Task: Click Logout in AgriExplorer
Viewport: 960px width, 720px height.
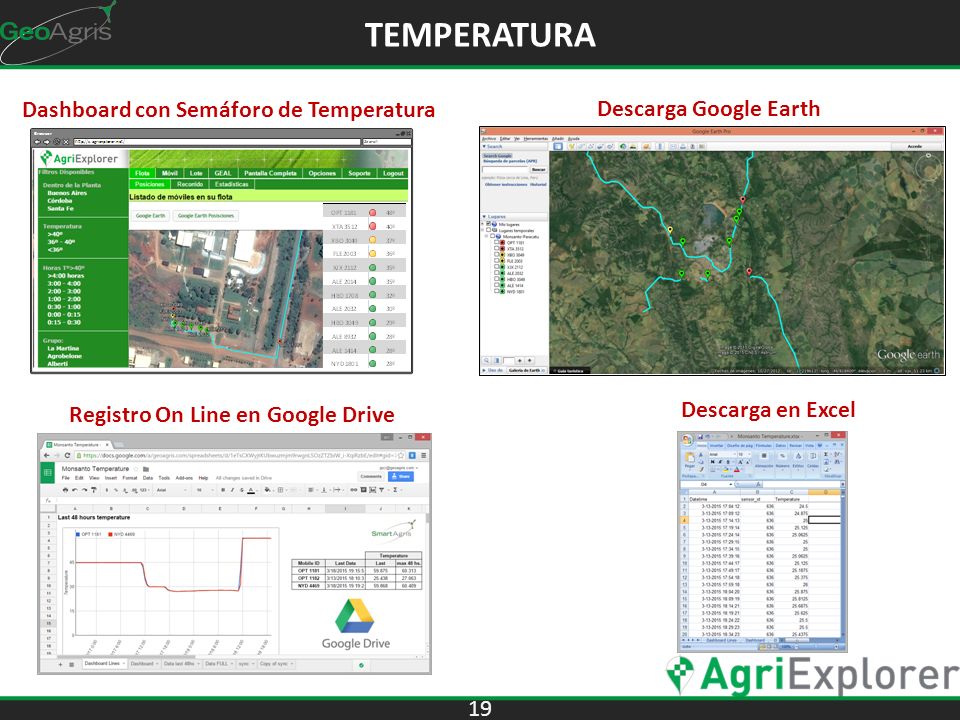Action: coord(393,173)
